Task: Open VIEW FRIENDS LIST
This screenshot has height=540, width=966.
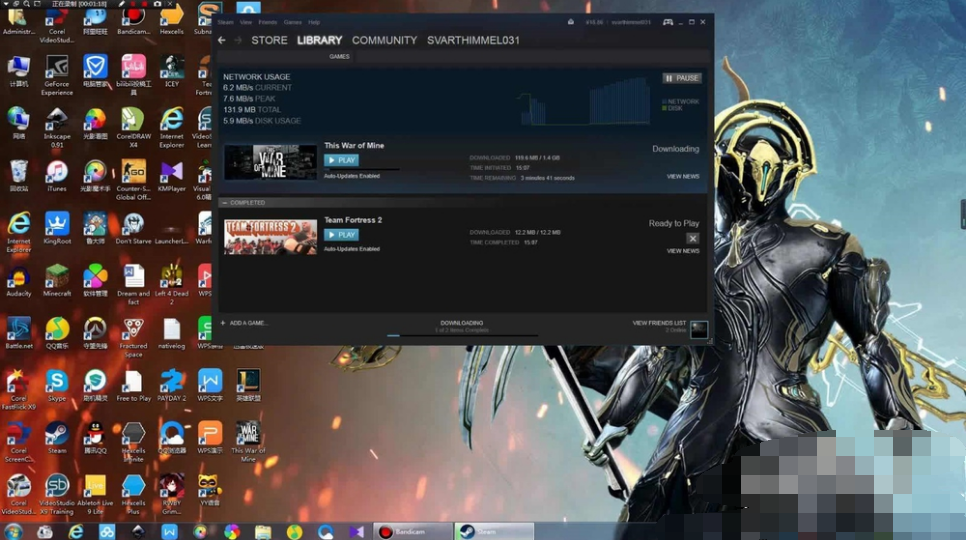Action: pos(659,323)
